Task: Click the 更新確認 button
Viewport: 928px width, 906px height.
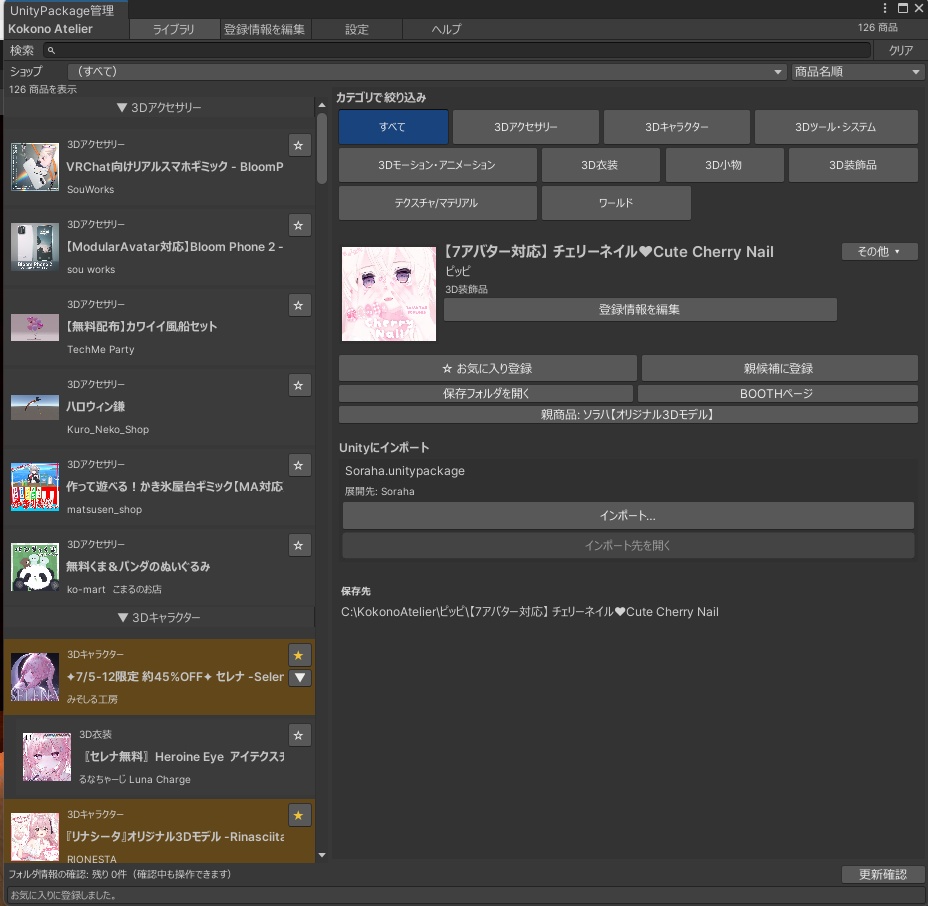Action: 882,874
